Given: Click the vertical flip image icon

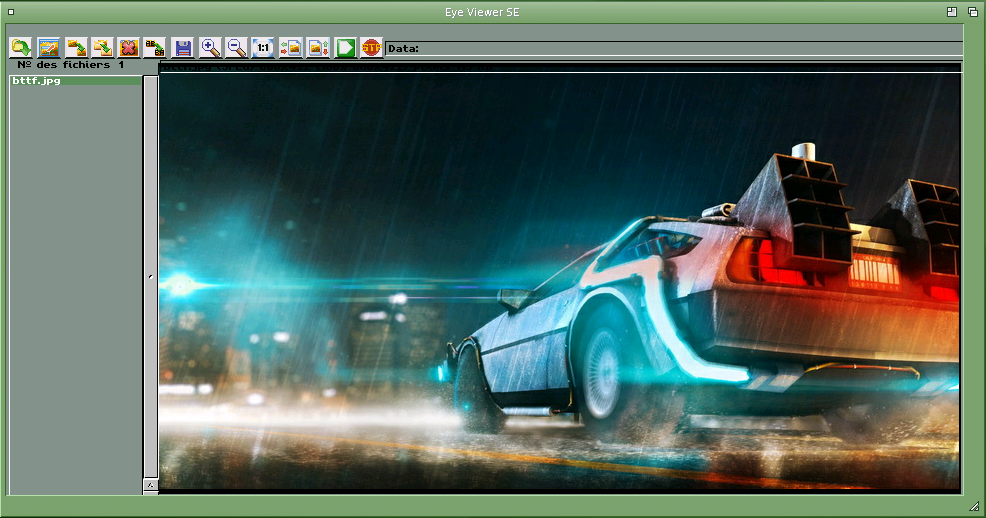Looking at the screenshot, I should click(318, 48).
